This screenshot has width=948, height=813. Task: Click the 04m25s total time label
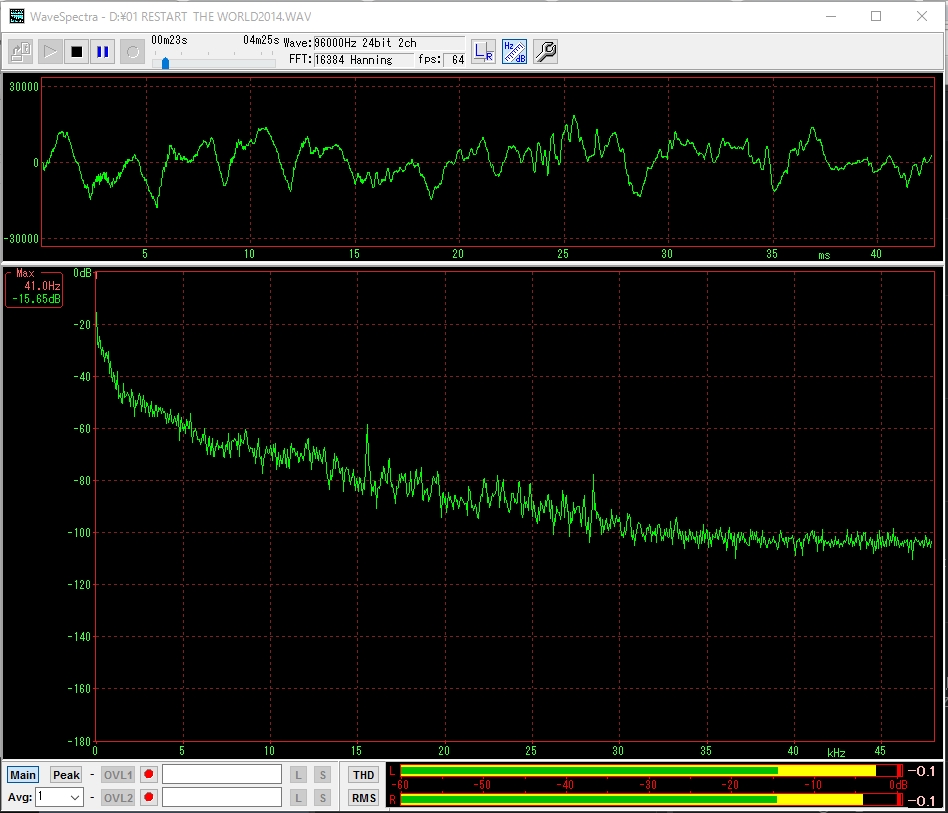point(261,40)
